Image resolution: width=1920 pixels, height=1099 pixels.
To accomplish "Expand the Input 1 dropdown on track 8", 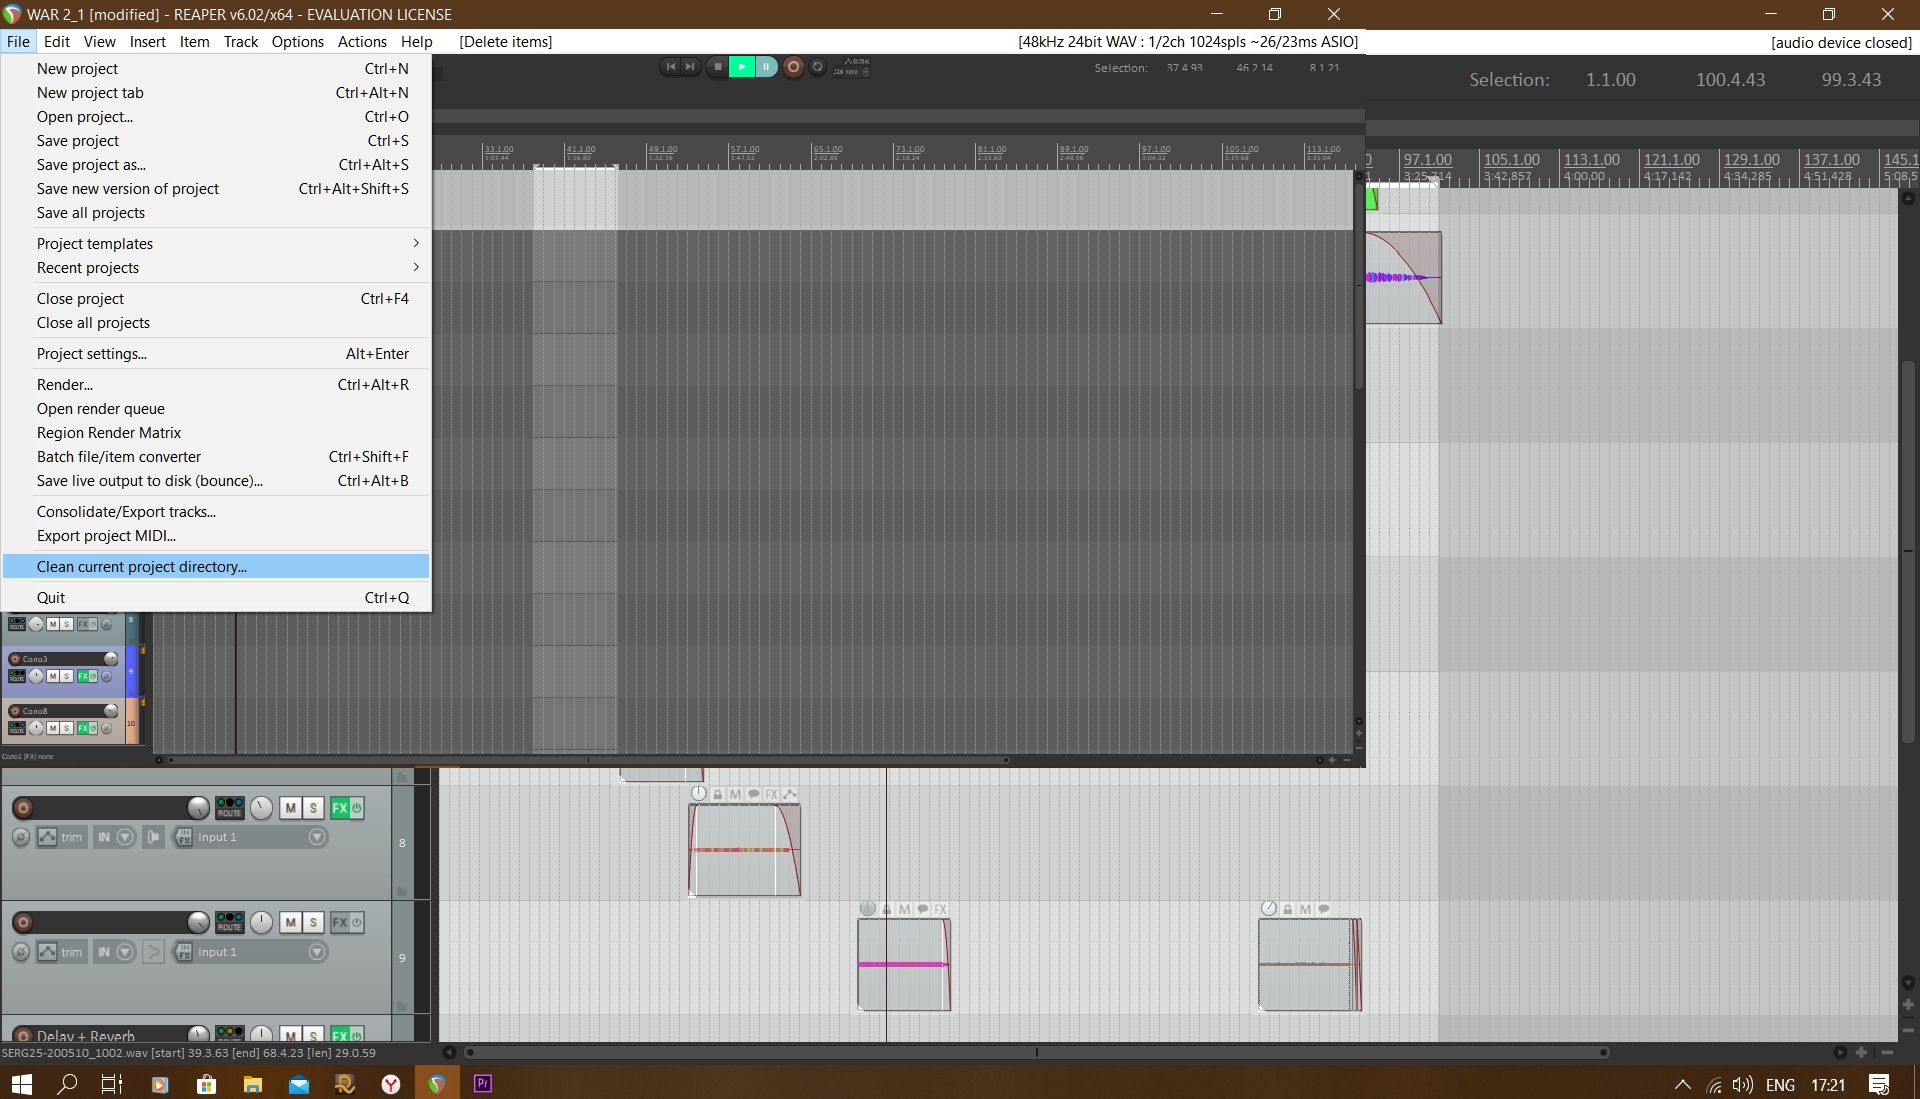I will click(x=317, y=837).
